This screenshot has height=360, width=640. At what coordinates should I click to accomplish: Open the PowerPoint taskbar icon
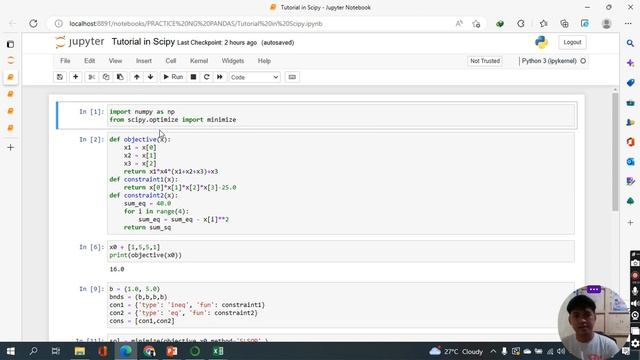click(x=172, y=351)
